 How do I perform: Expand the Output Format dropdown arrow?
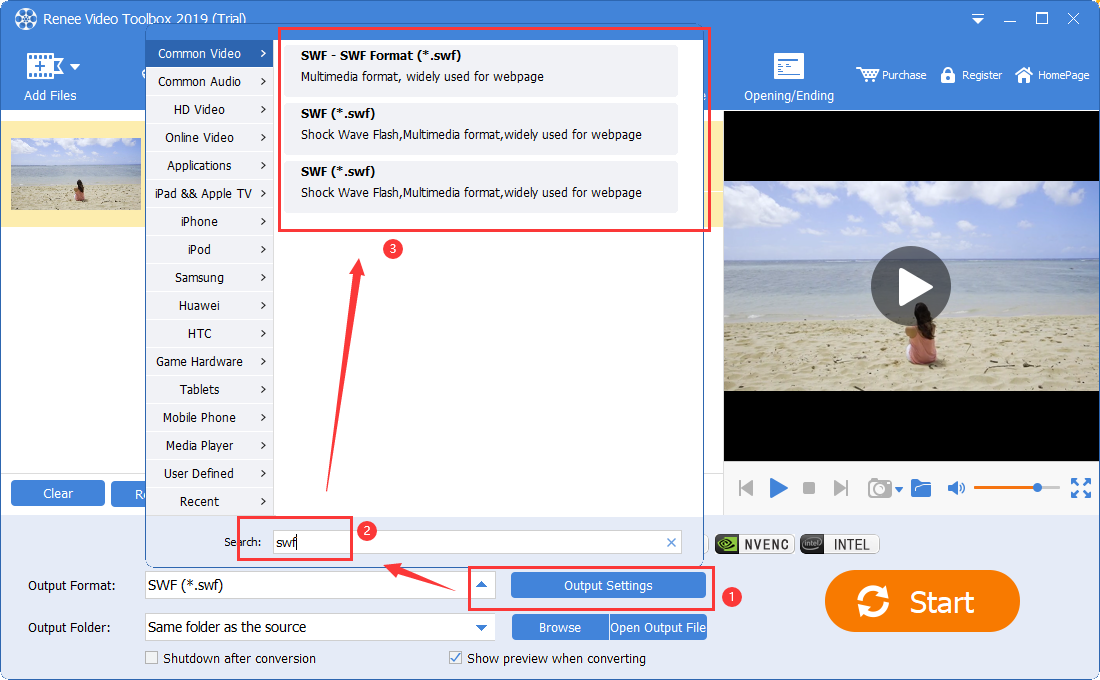pos(483,585)
